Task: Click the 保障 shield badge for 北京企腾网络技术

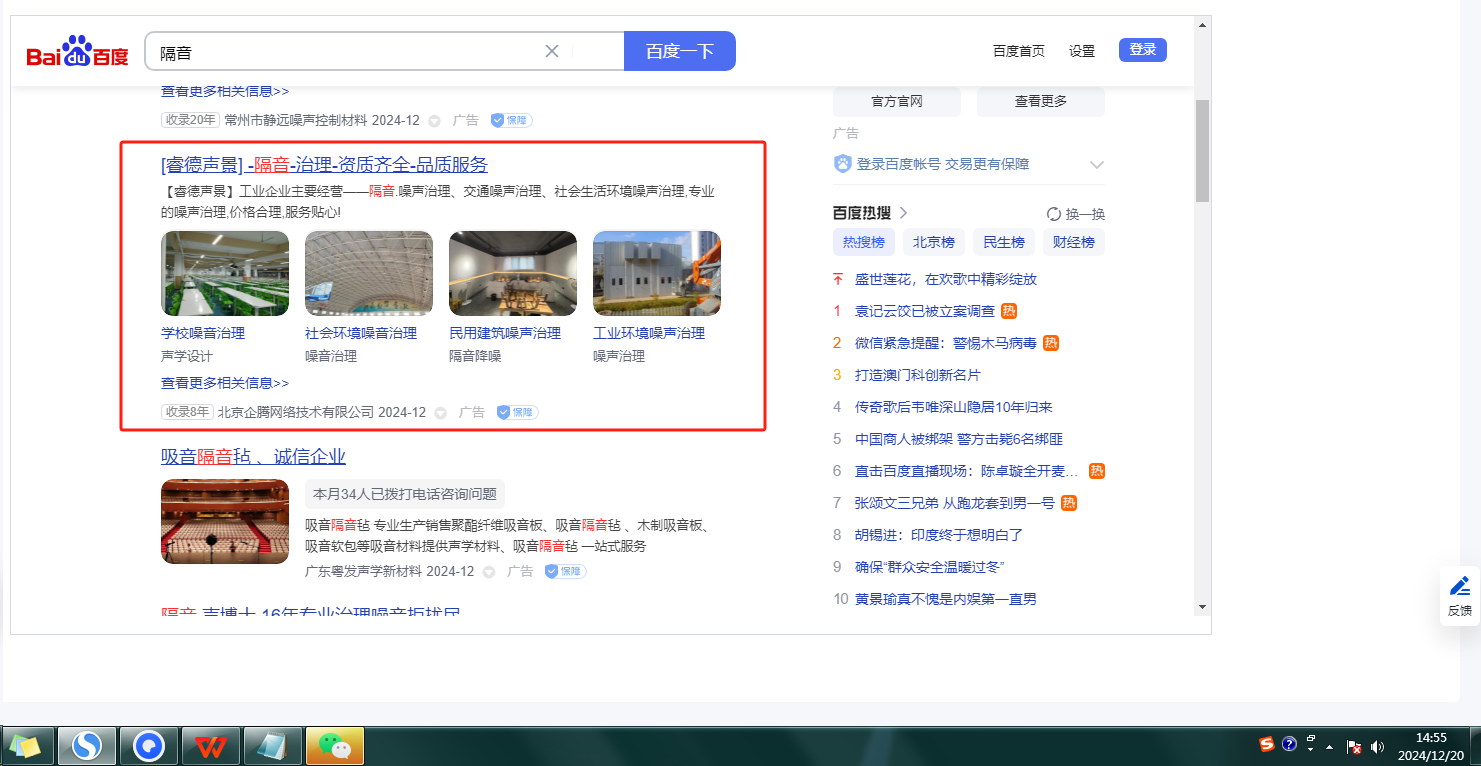Action: point(517,412)
